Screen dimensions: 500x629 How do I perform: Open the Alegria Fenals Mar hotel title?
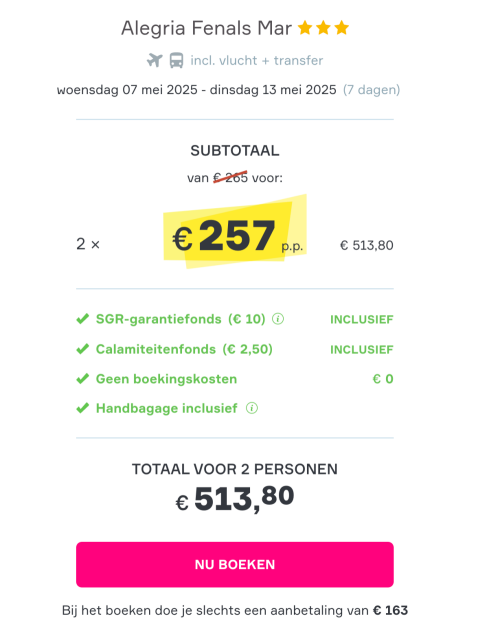(207, 28)
